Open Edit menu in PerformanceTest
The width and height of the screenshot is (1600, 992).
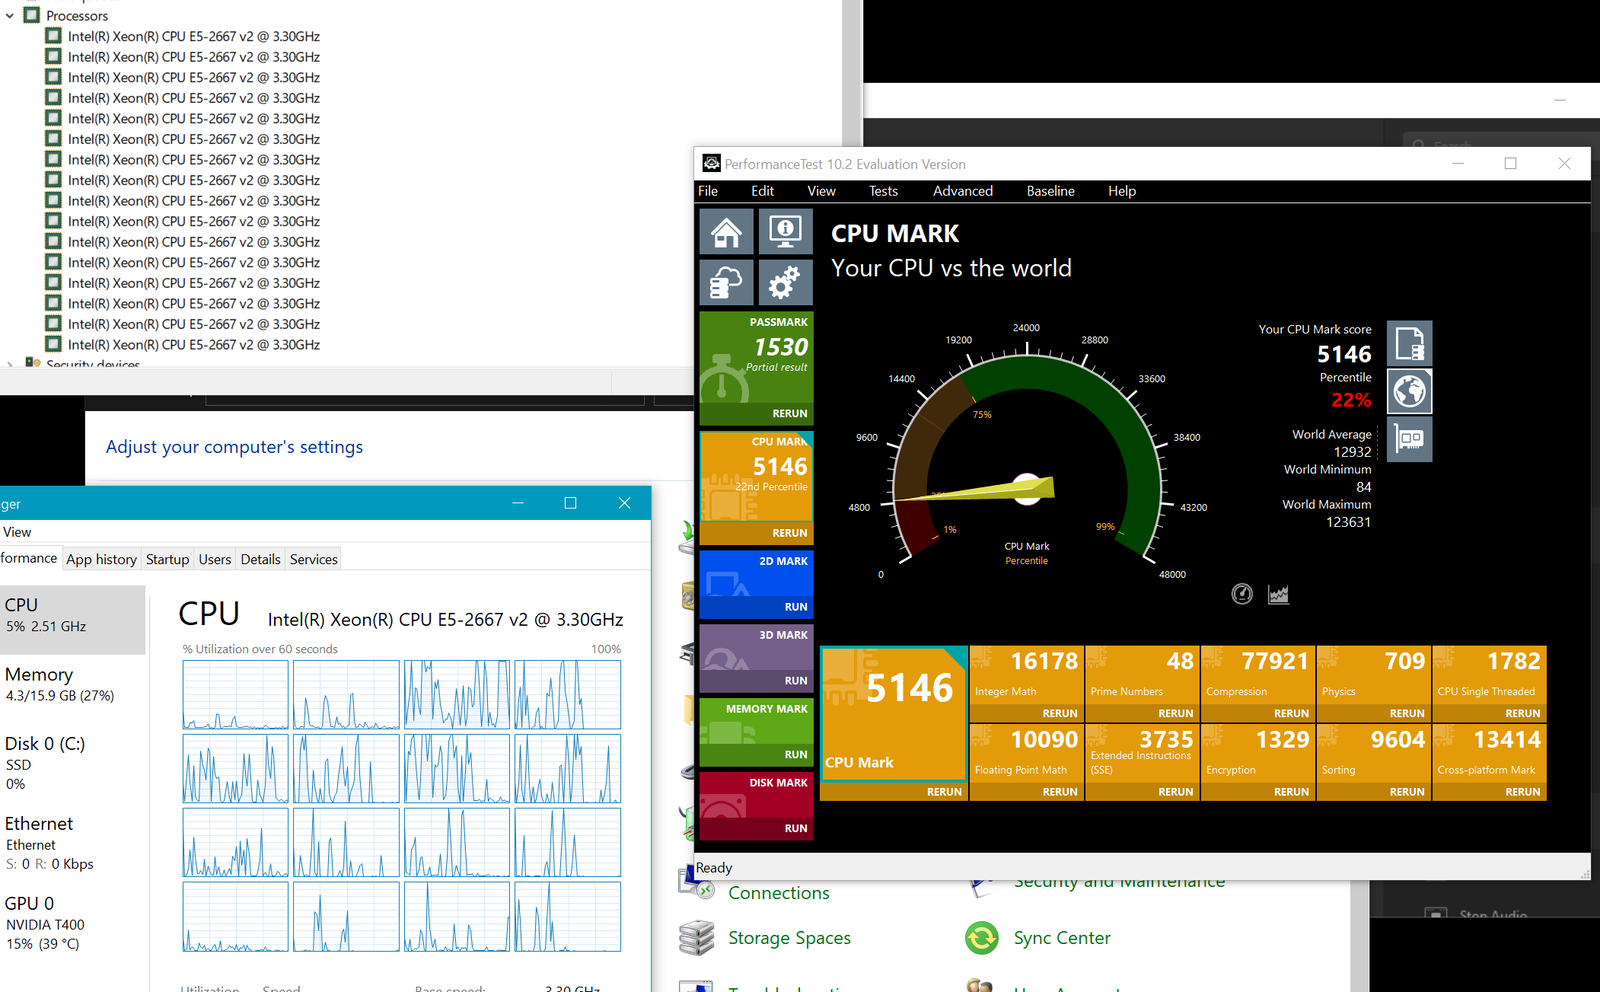coord(763,191)
